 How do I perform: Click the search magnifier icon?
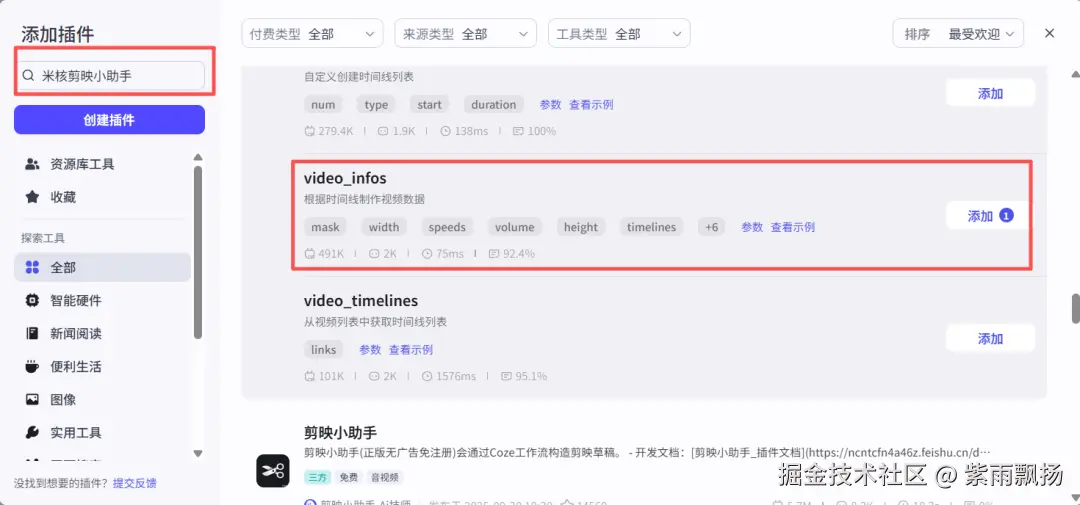click(28, 76)
